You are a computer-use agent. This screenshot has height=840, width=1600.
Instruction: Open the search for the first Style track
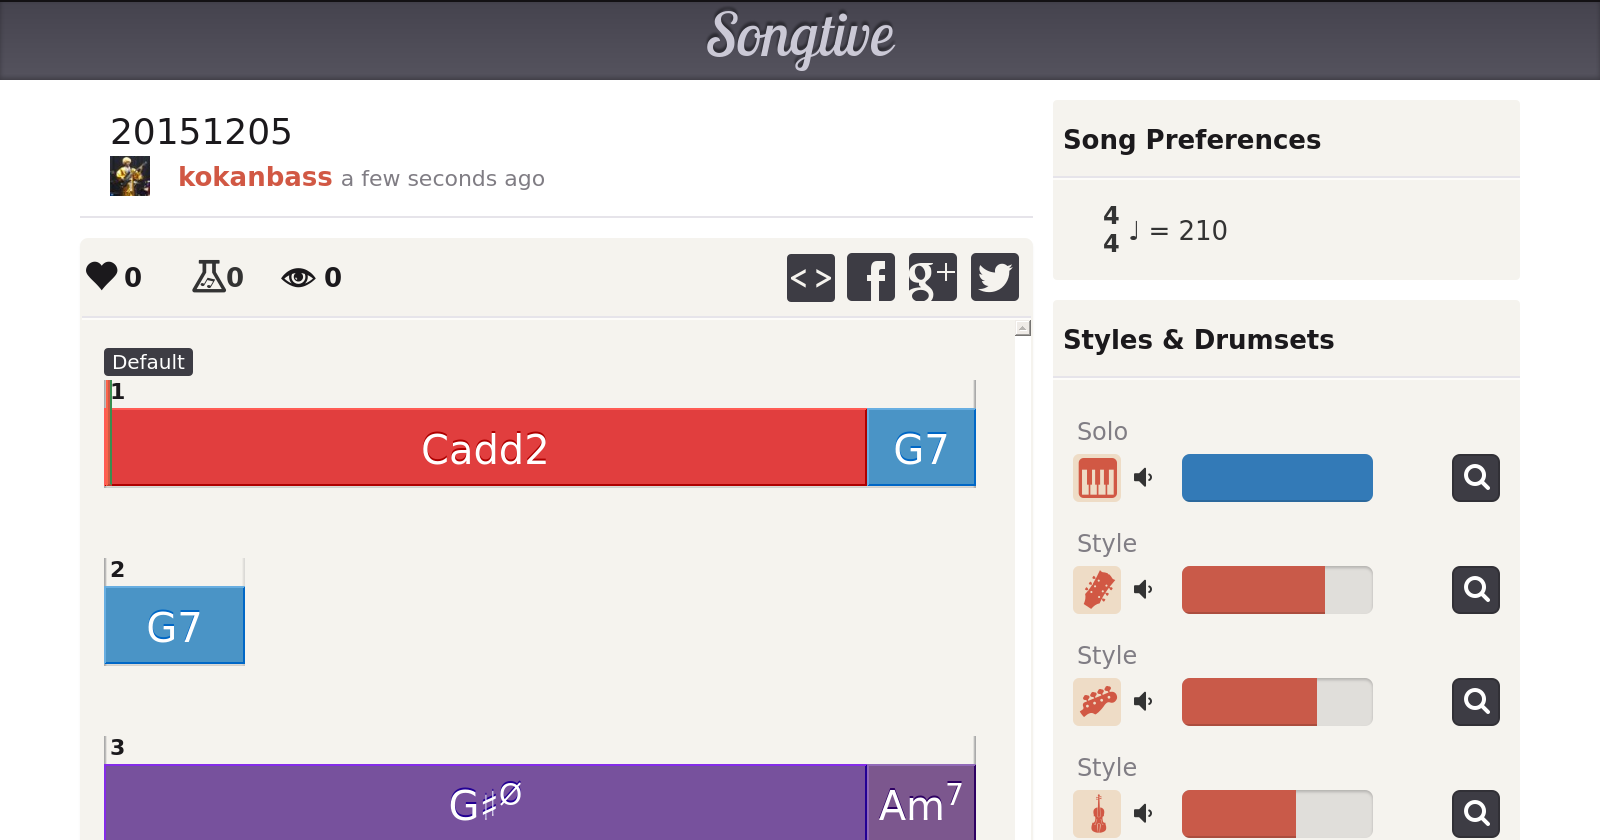(1475, 590)
